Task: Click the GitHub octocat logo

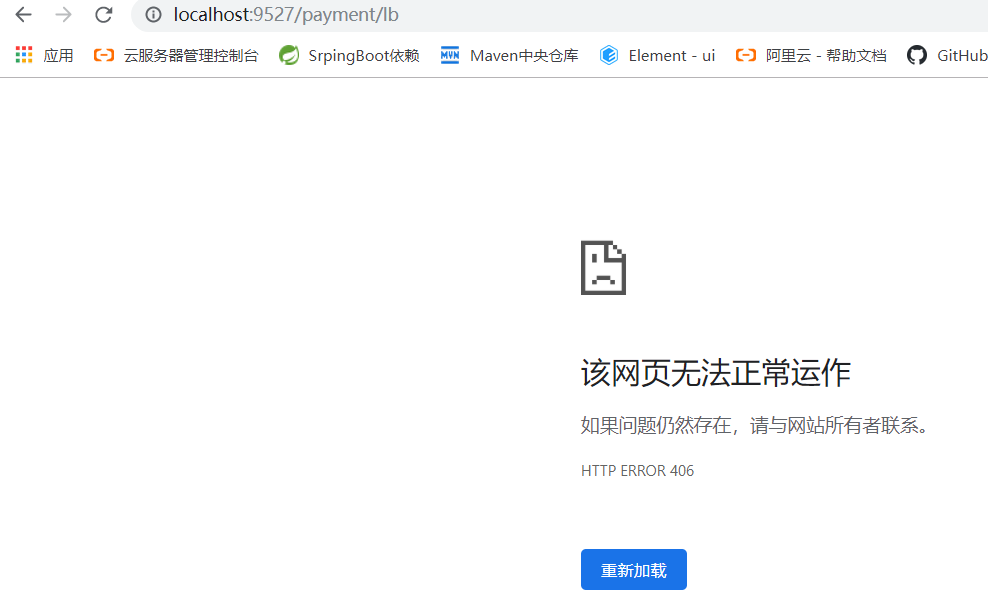Action: click(916, 55)
